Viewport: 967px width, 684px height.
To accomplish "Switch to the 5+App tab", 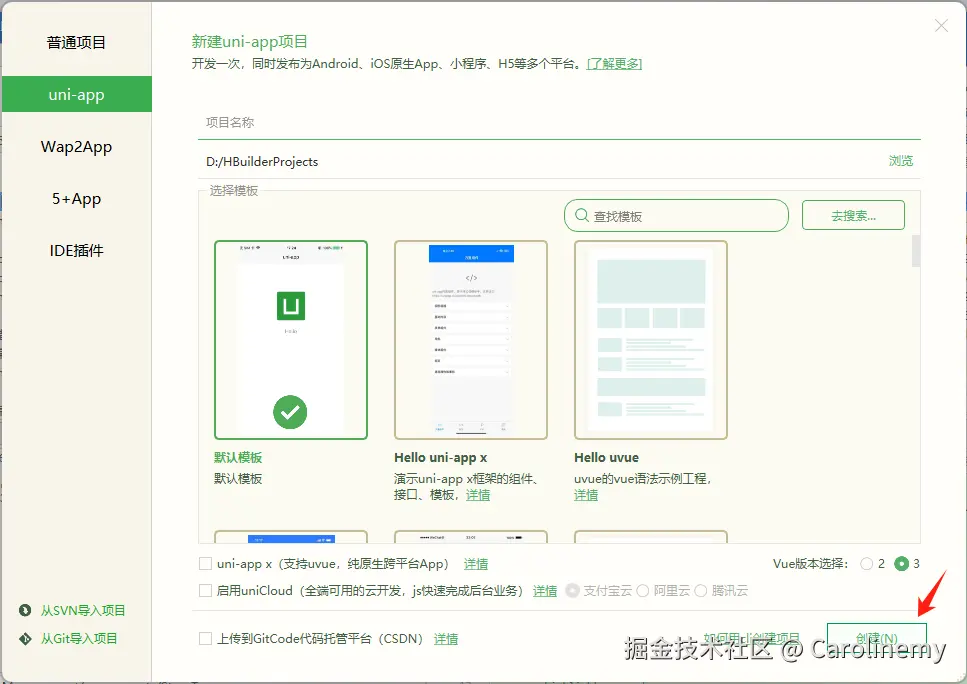I will click(x=76, y=199).
